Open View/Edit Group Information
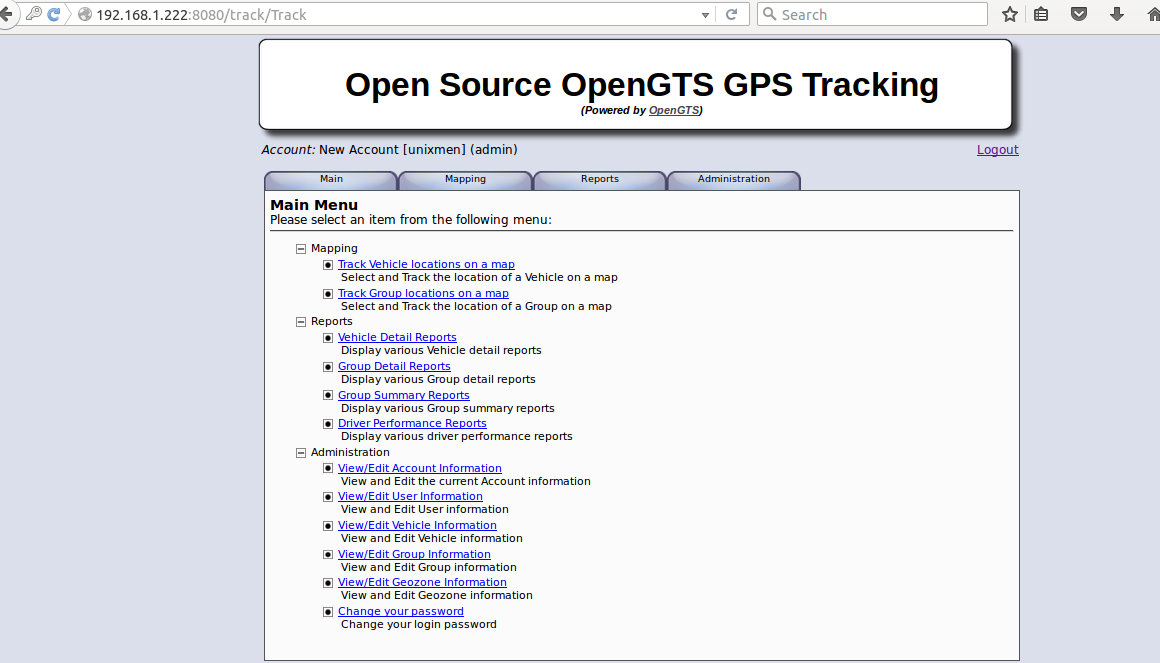The height and width of the screenshot is (663, 1160). (x=414, y=554)
